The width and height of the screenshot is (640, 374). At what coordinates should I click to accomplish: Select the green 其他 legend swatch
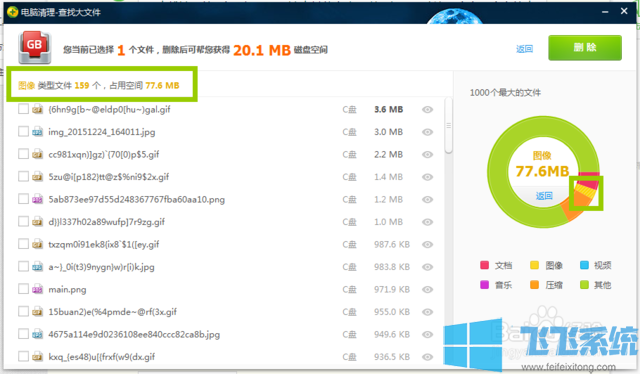[584, 285]
